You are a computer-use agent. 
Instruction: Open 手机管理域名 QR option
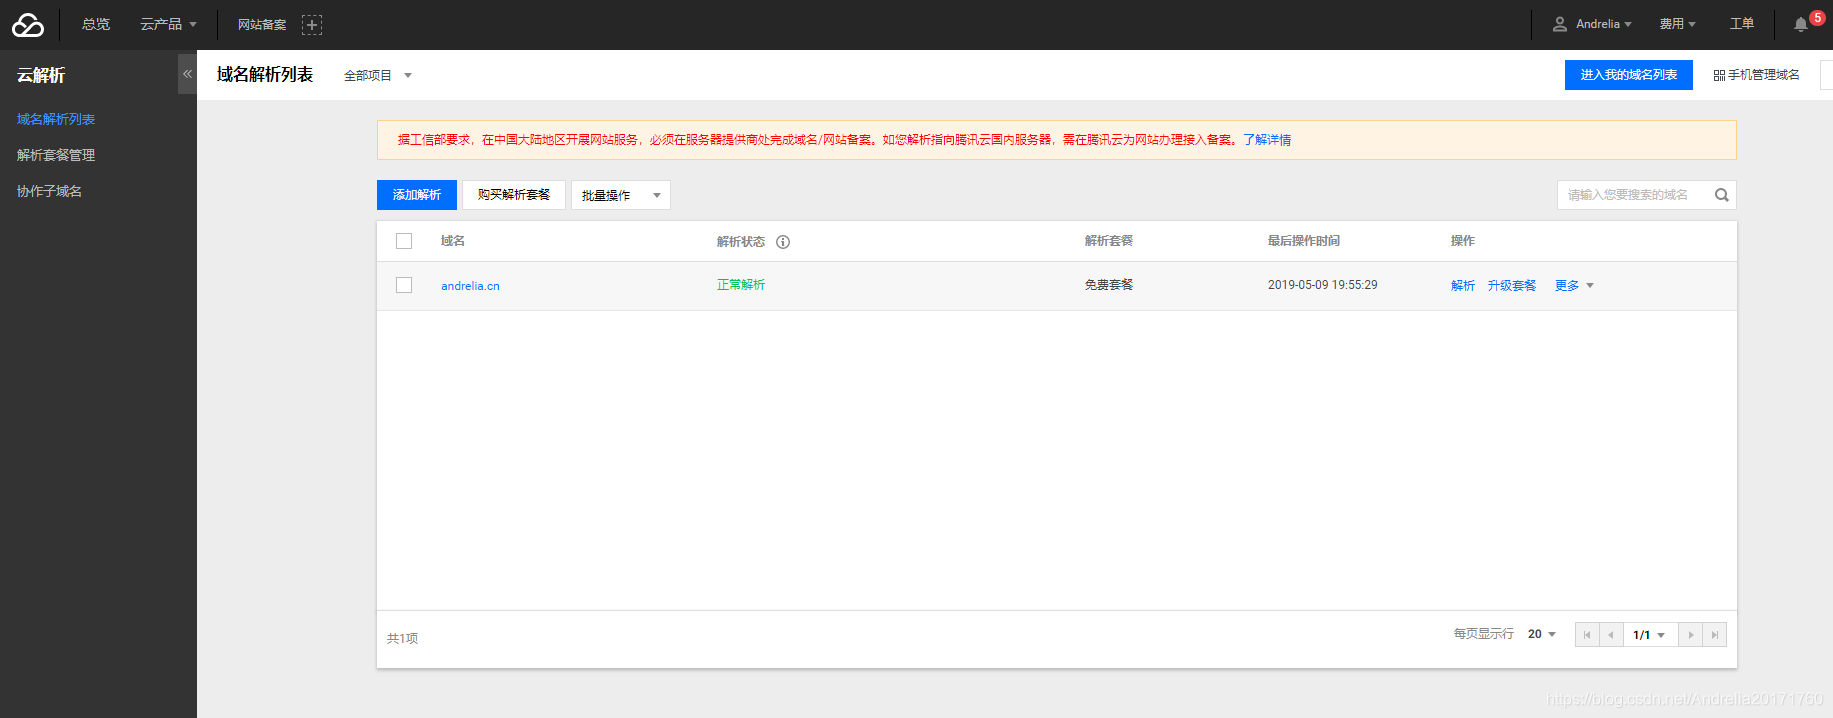[x=1756, y=75]
